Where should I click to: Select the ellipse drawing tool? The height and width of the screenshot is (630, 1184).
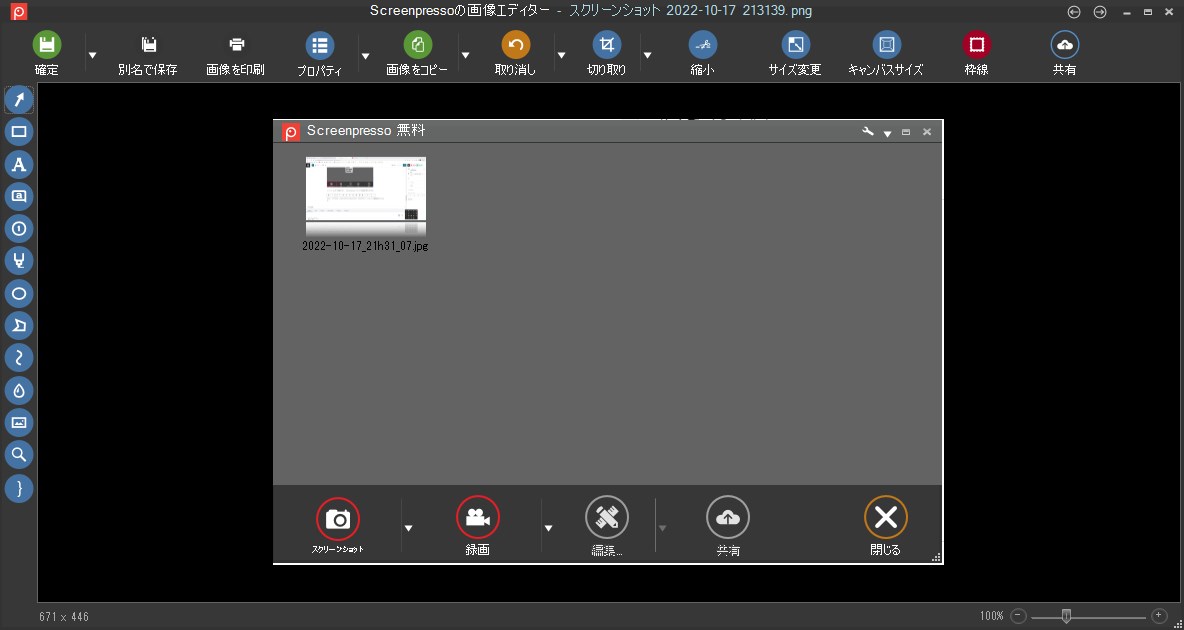pyautogui.click(x=19, y=294)
